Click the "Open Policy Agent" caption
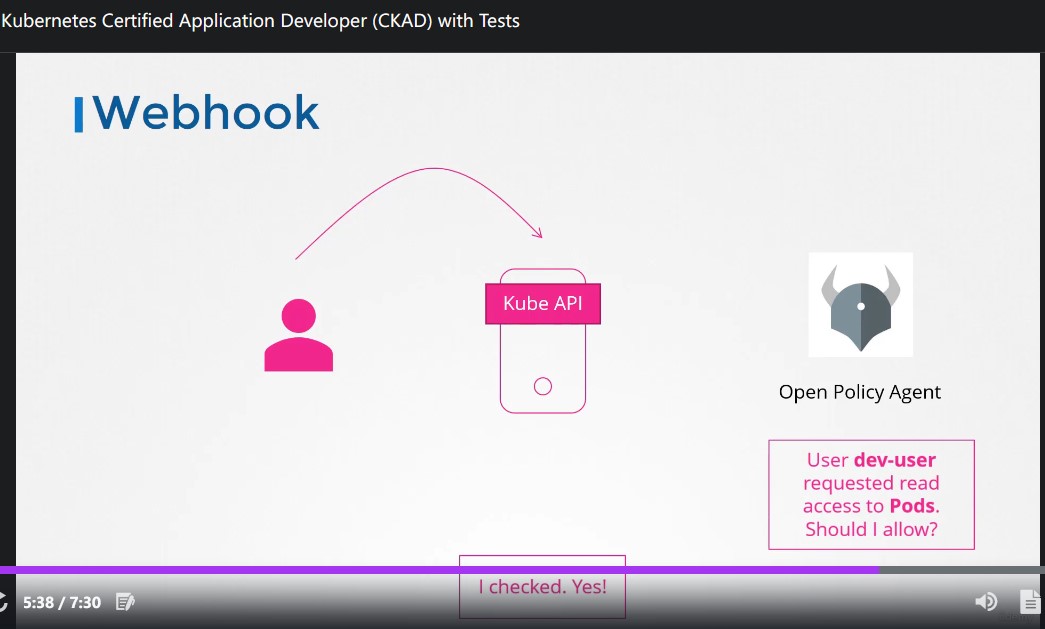 coord(860,392)
